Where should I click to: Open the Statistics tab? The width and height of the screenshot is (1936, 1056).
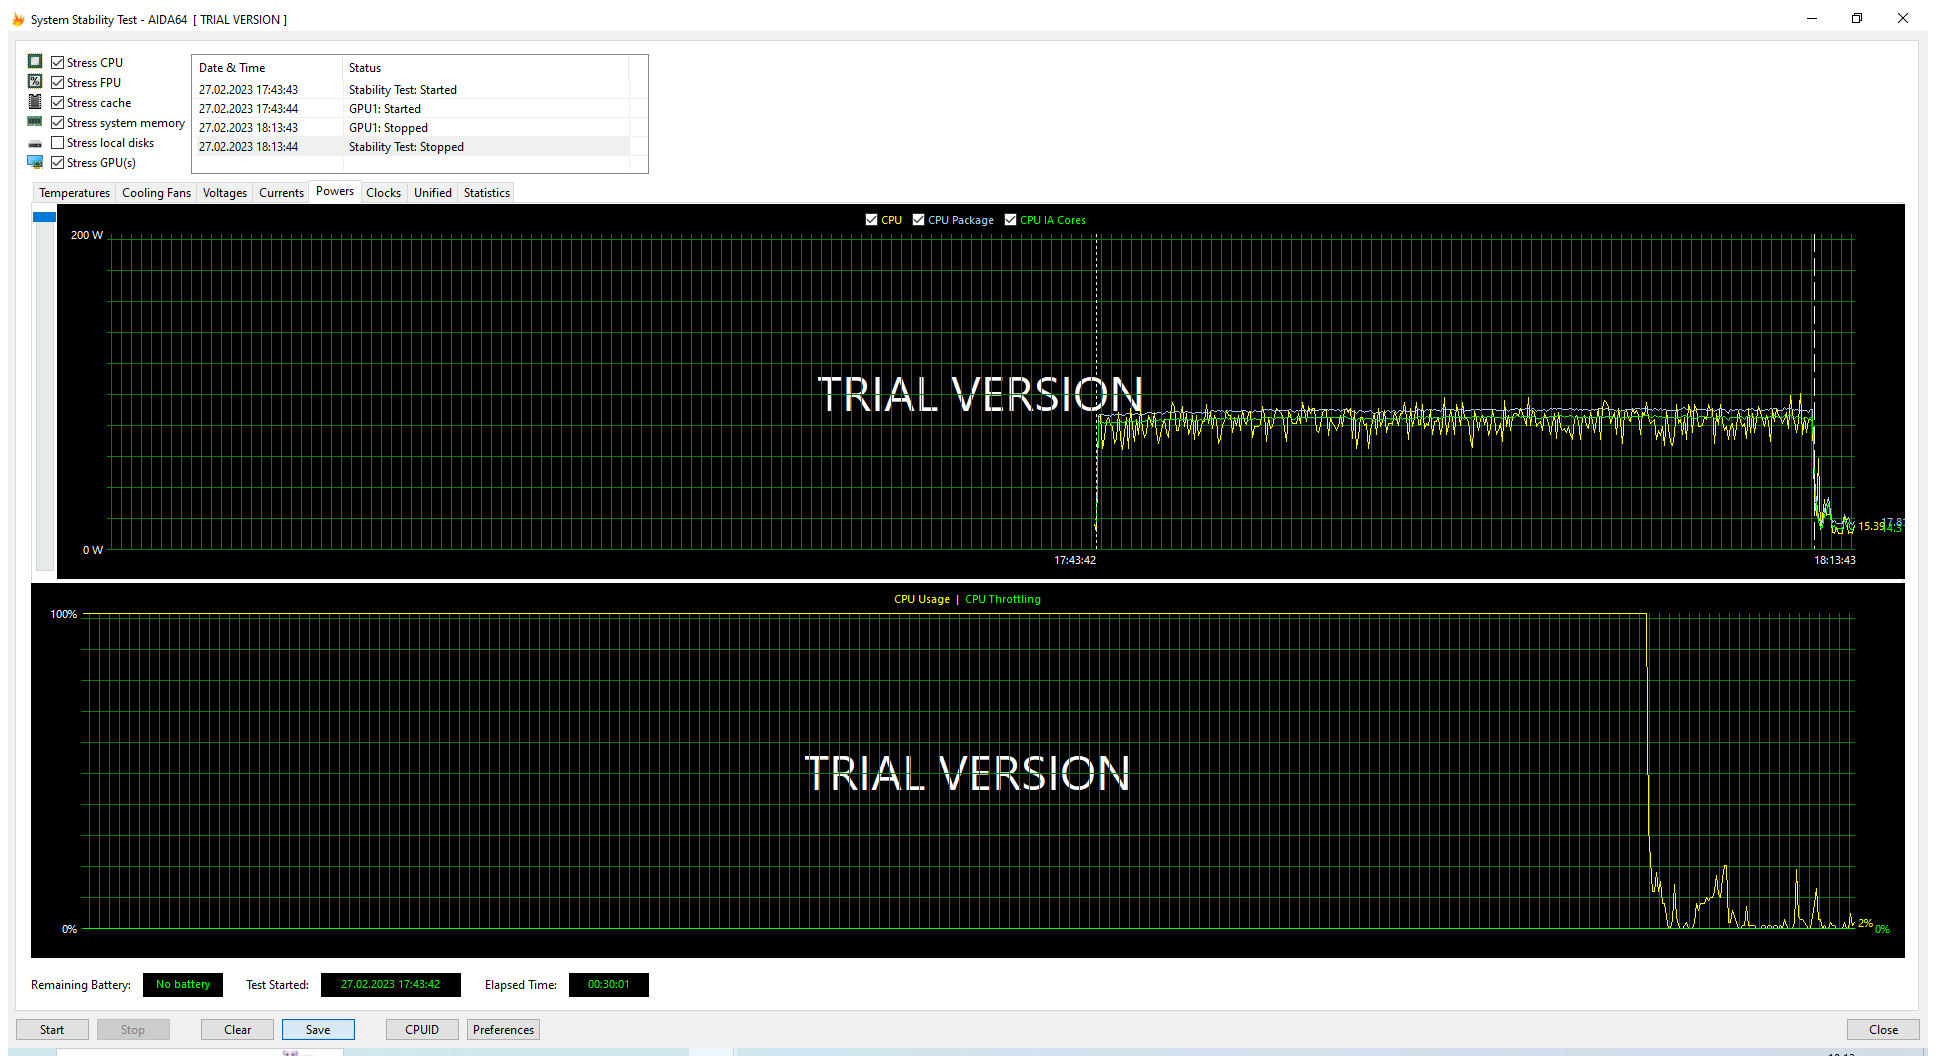tap(486, 193)
